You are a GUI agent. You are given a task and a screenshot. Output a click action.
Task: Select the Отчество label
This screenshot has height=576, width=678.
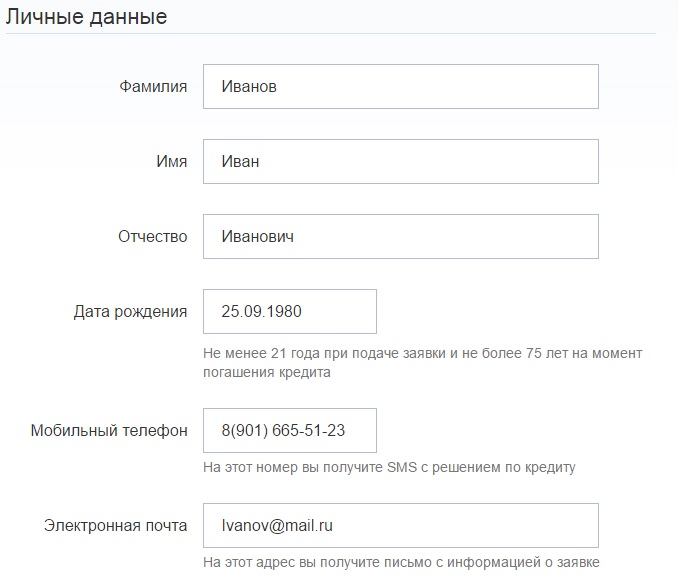coord(152,237)
